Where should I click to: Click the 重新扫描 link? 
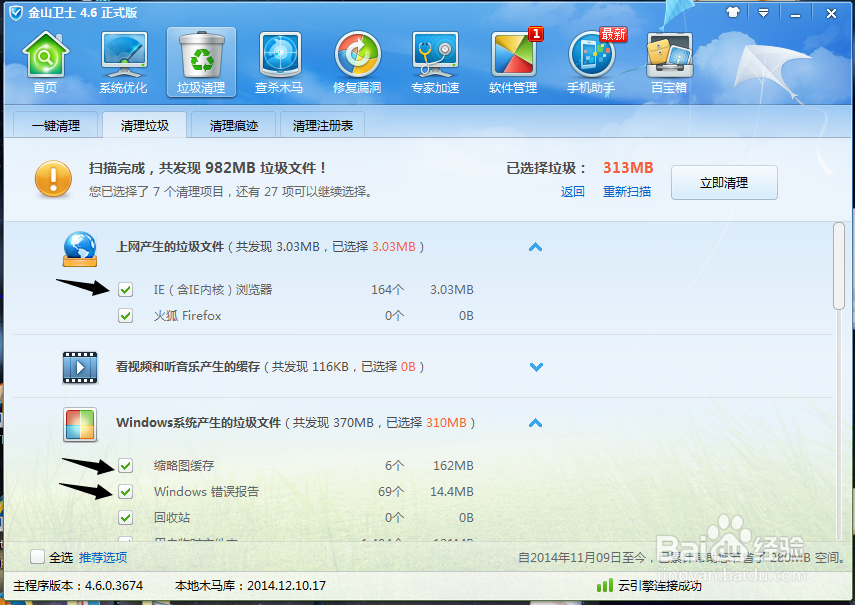627,191
